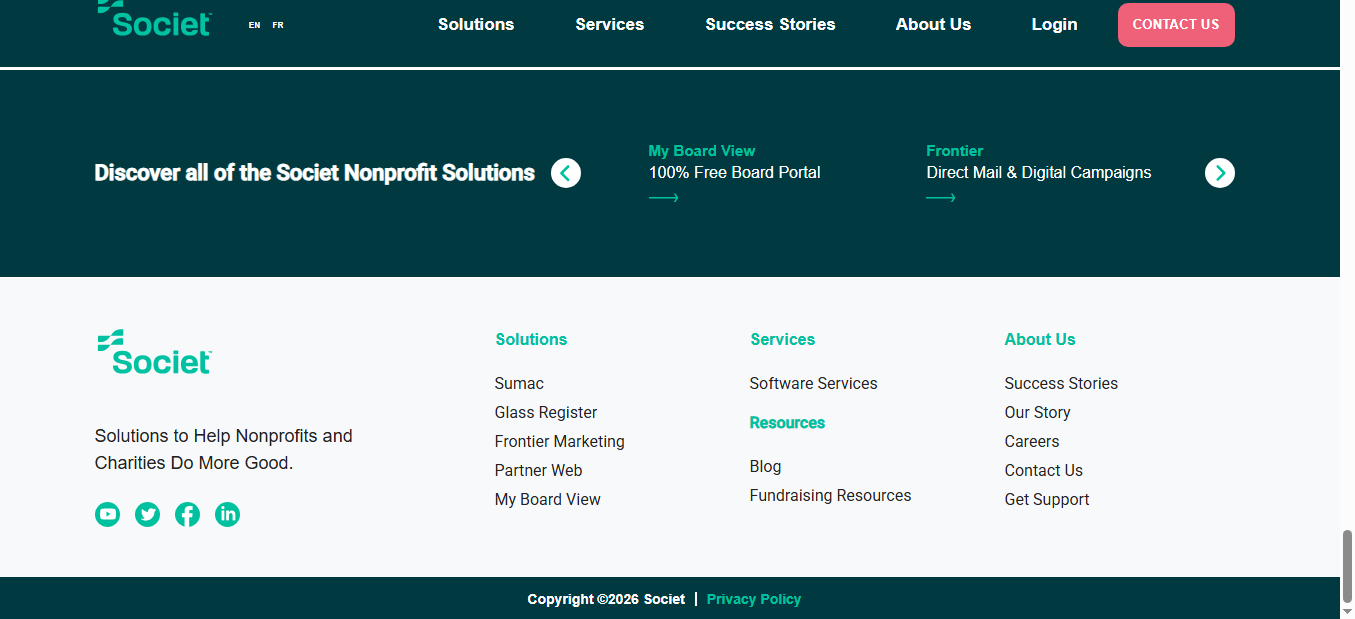
Task: Switch language to EN
Action: (x=254, y=25)
